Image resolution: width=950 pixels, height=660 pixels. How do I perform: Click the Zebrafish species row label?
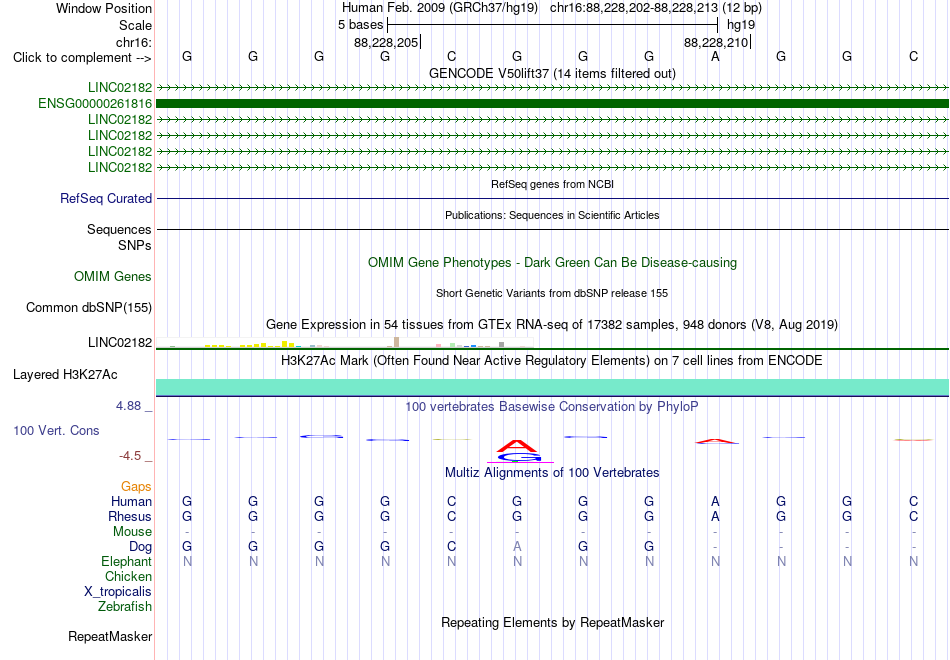[x=125, y=607]
